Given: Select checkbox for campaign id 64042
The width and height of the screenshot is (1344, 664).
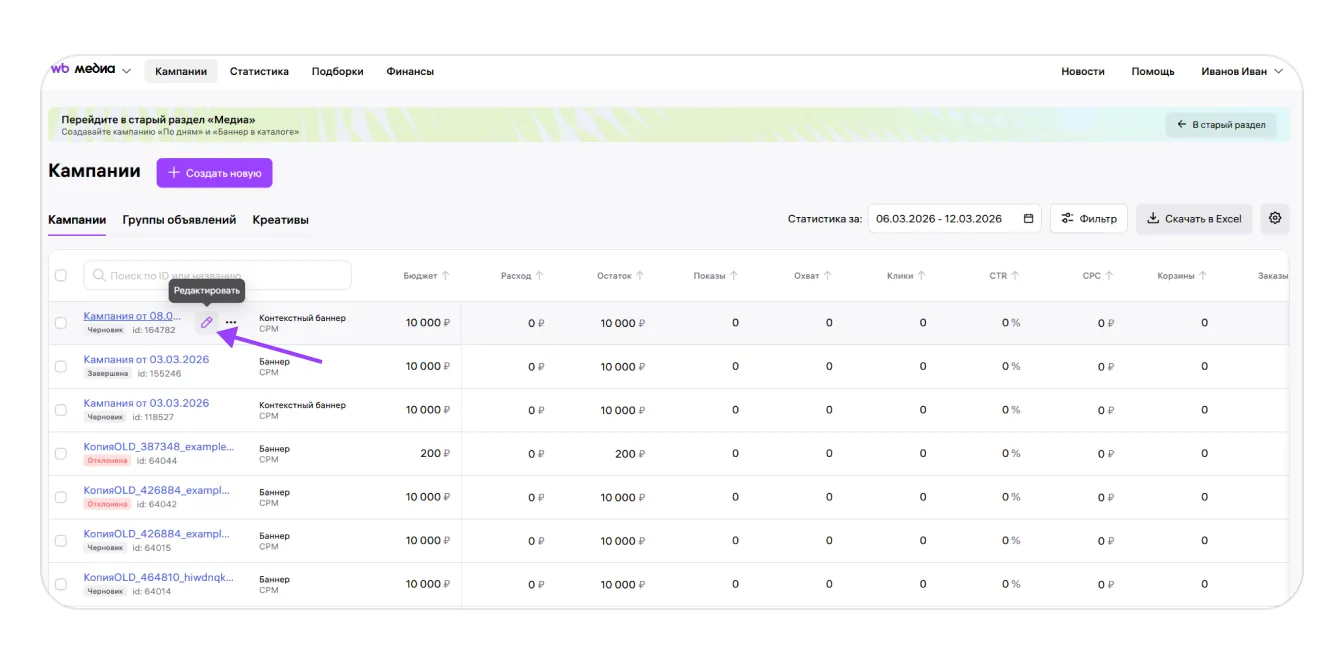Looking at the screenshot, I should pyautogui.click(x=61, y=497).
